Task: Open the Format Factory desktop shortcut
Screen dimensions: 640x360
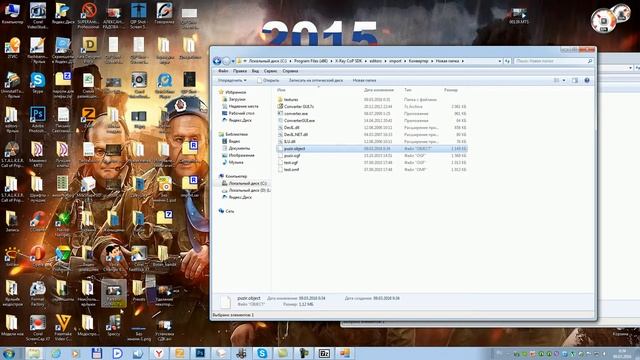Action: (x=38, y=293)
